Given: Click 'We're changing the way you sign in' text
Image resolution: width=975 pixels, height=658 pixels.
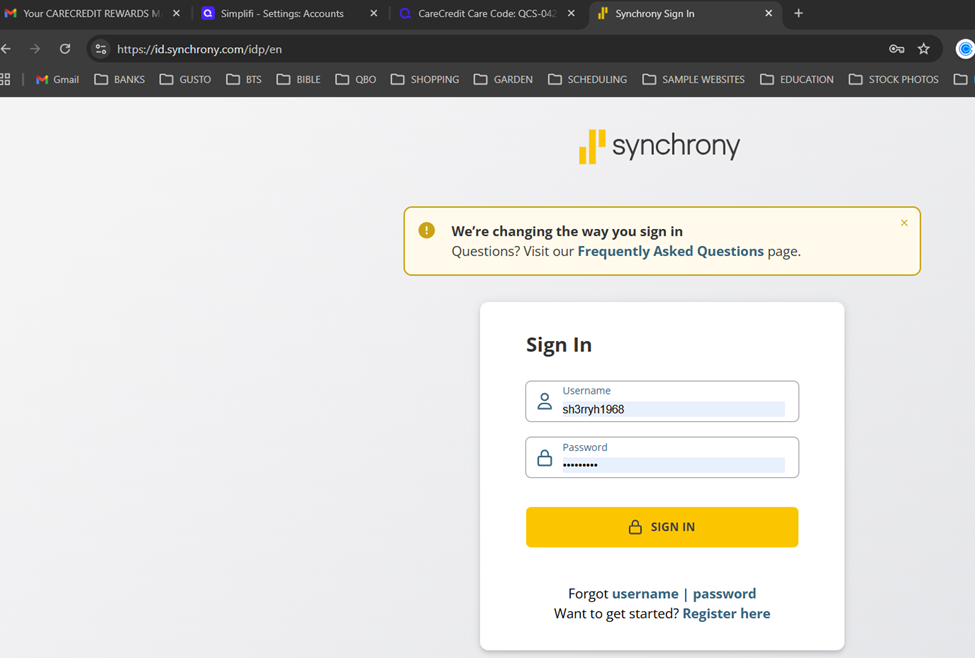Looking at the screenshot, I should tap(566, 231).
